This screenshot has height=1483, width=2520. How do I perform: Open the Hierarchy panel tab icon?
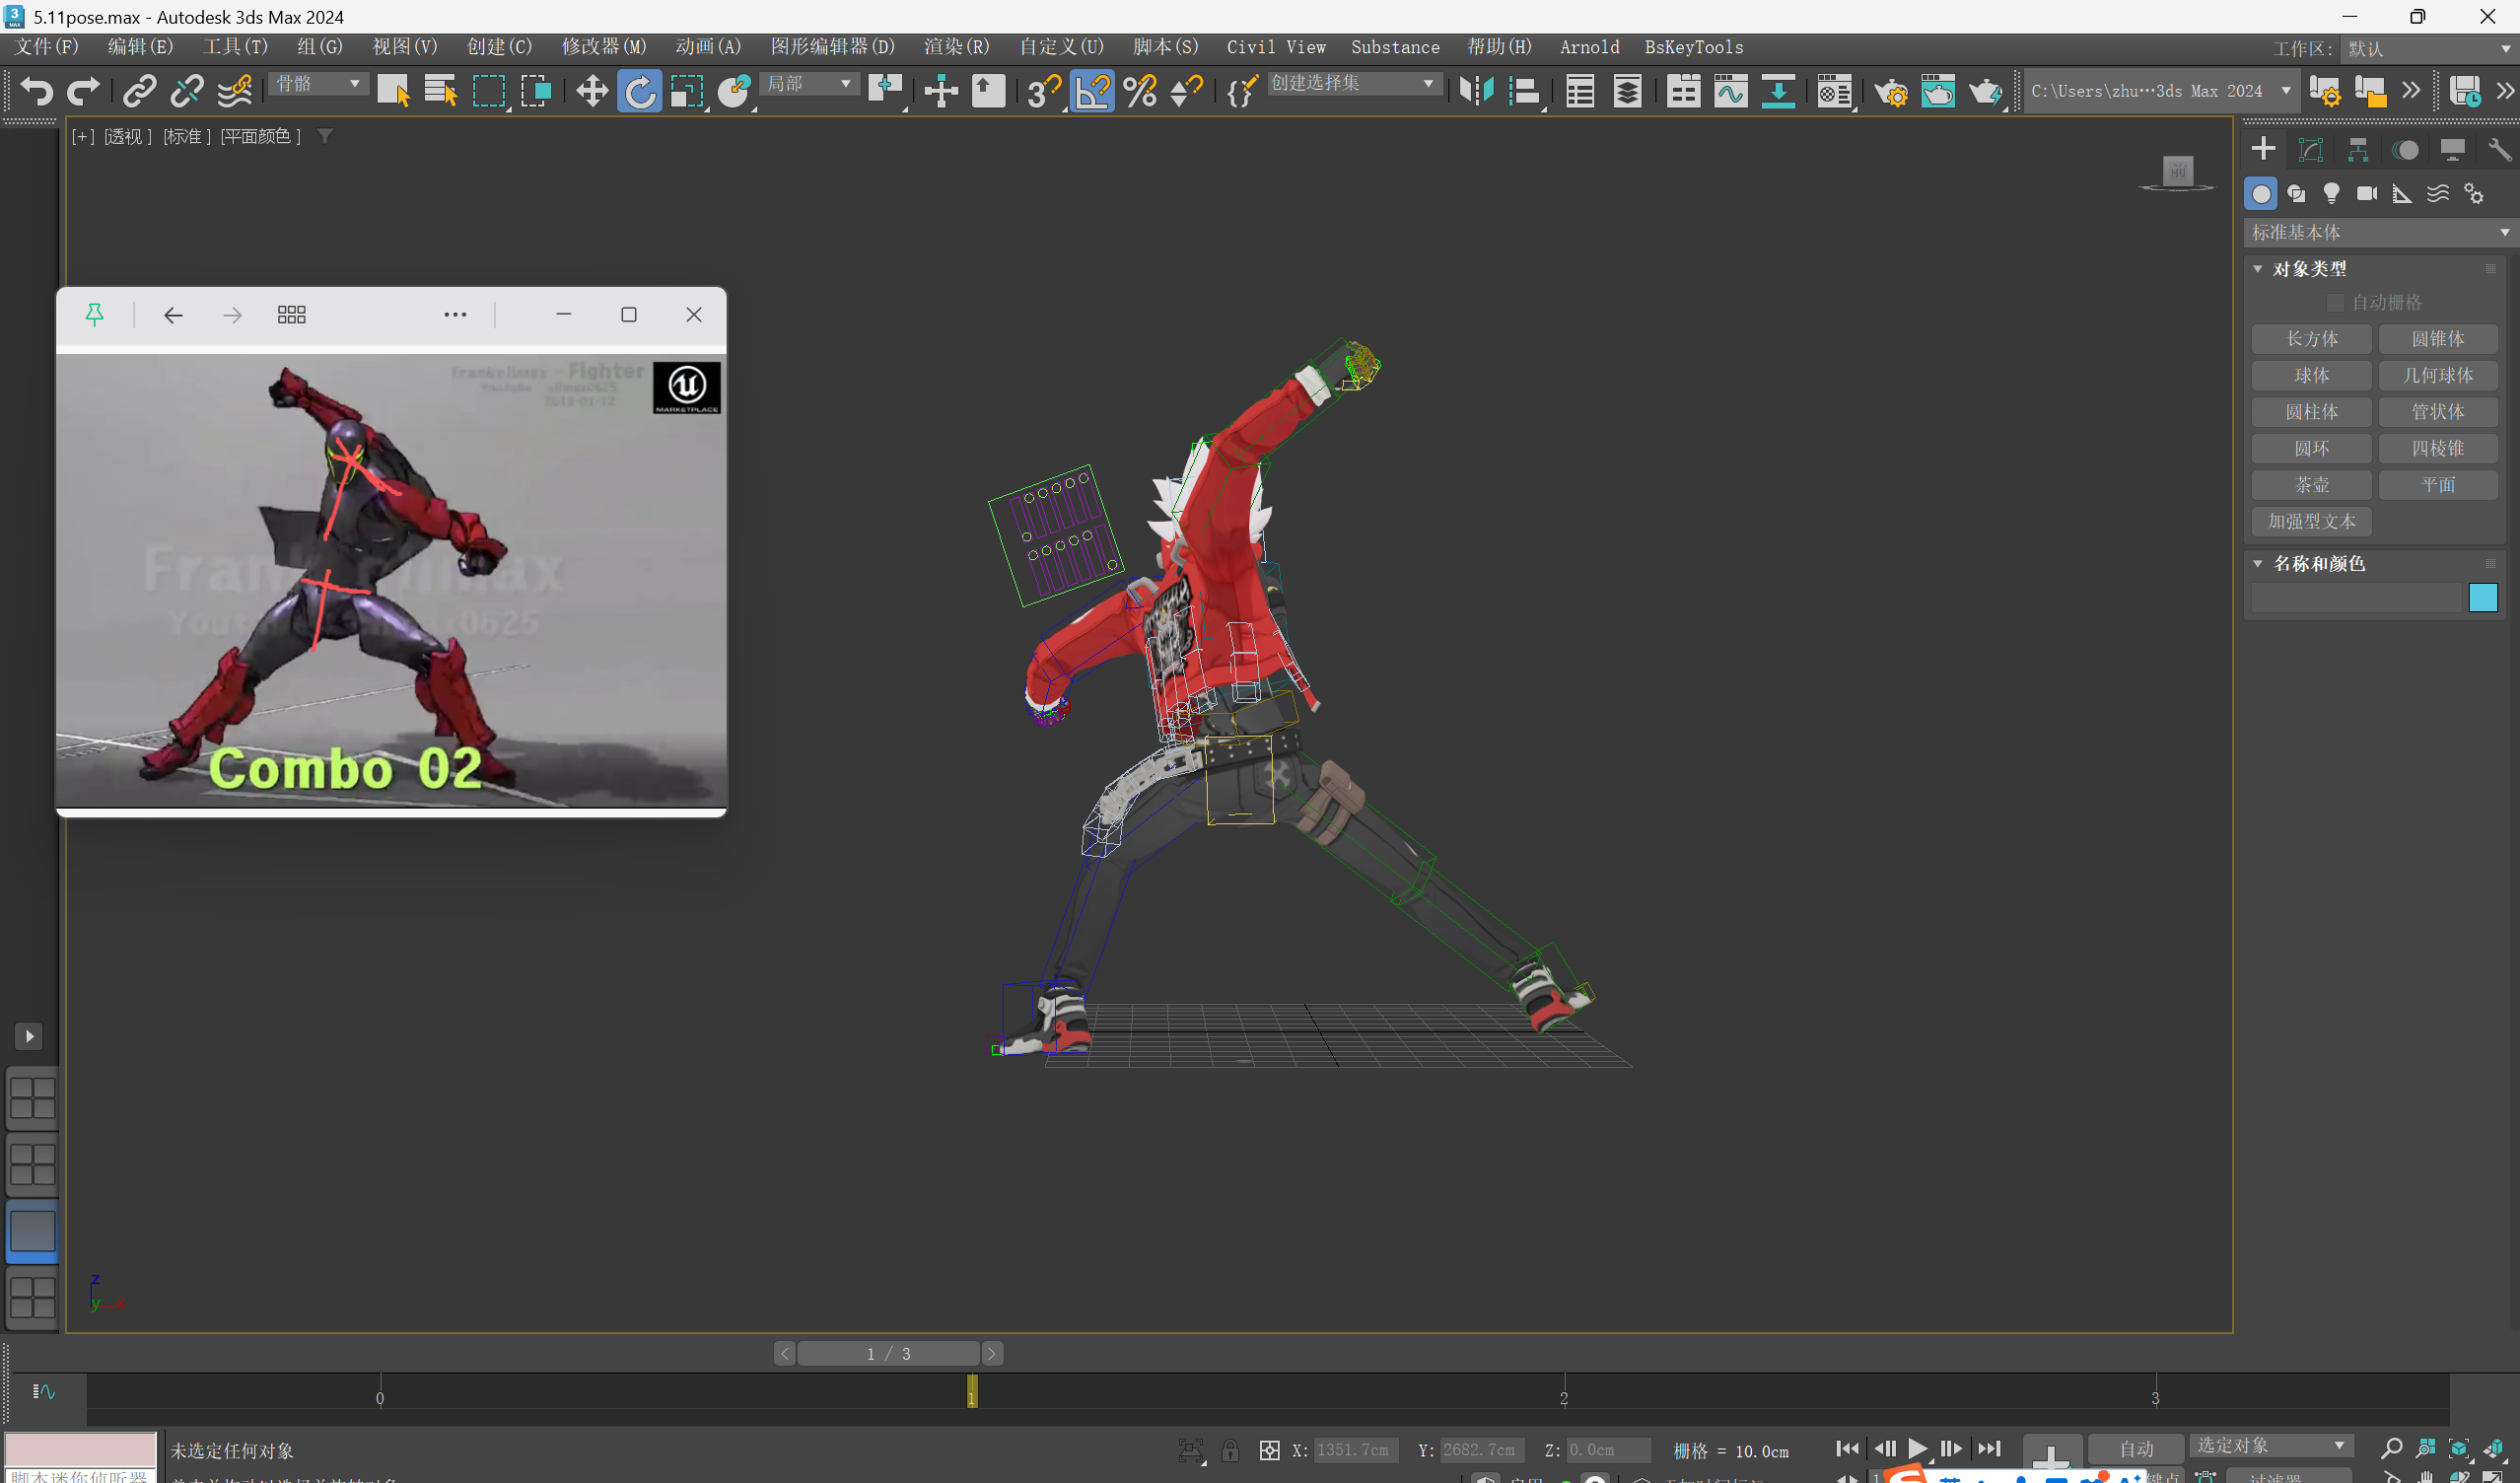coord(2358,150)
